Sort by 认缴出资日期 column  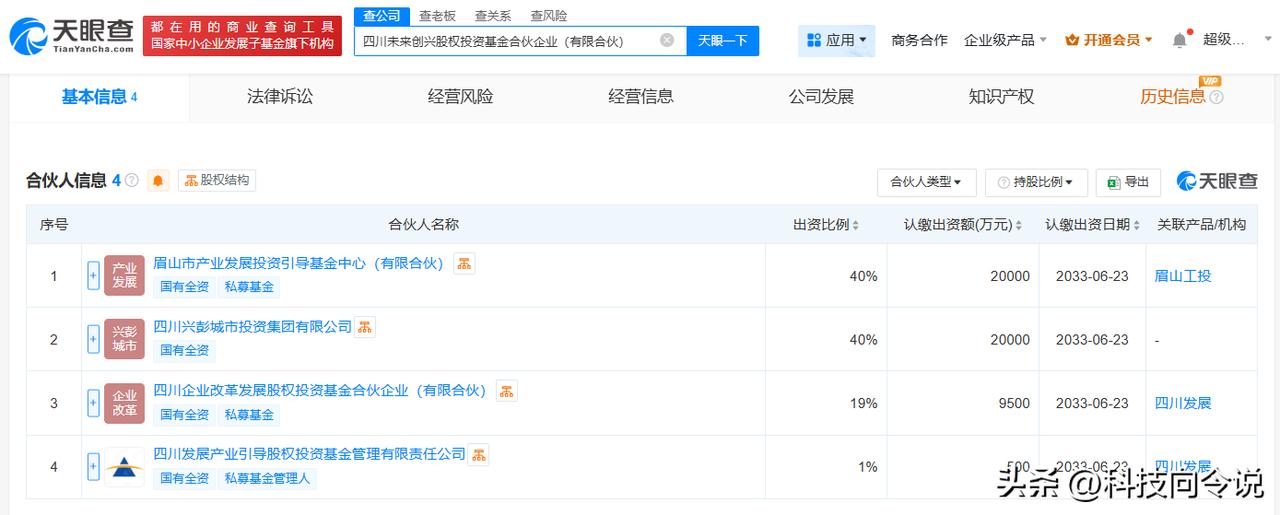[x=1138, y=225]
